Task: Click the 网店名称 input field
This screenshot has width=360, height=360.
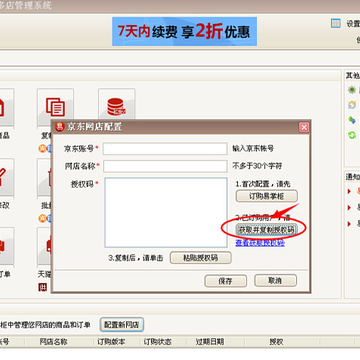Action: tap(165, 166)
